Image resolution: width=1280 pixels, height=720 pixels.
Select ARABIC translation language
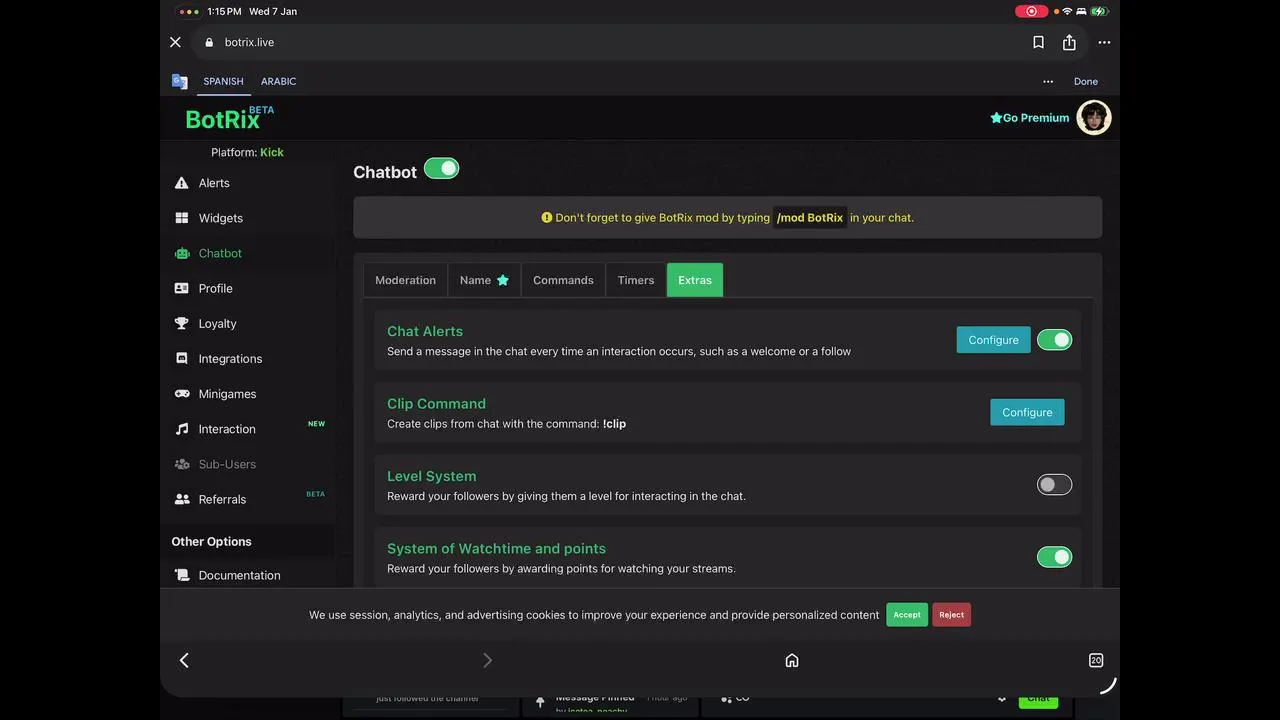pos(278,82)
